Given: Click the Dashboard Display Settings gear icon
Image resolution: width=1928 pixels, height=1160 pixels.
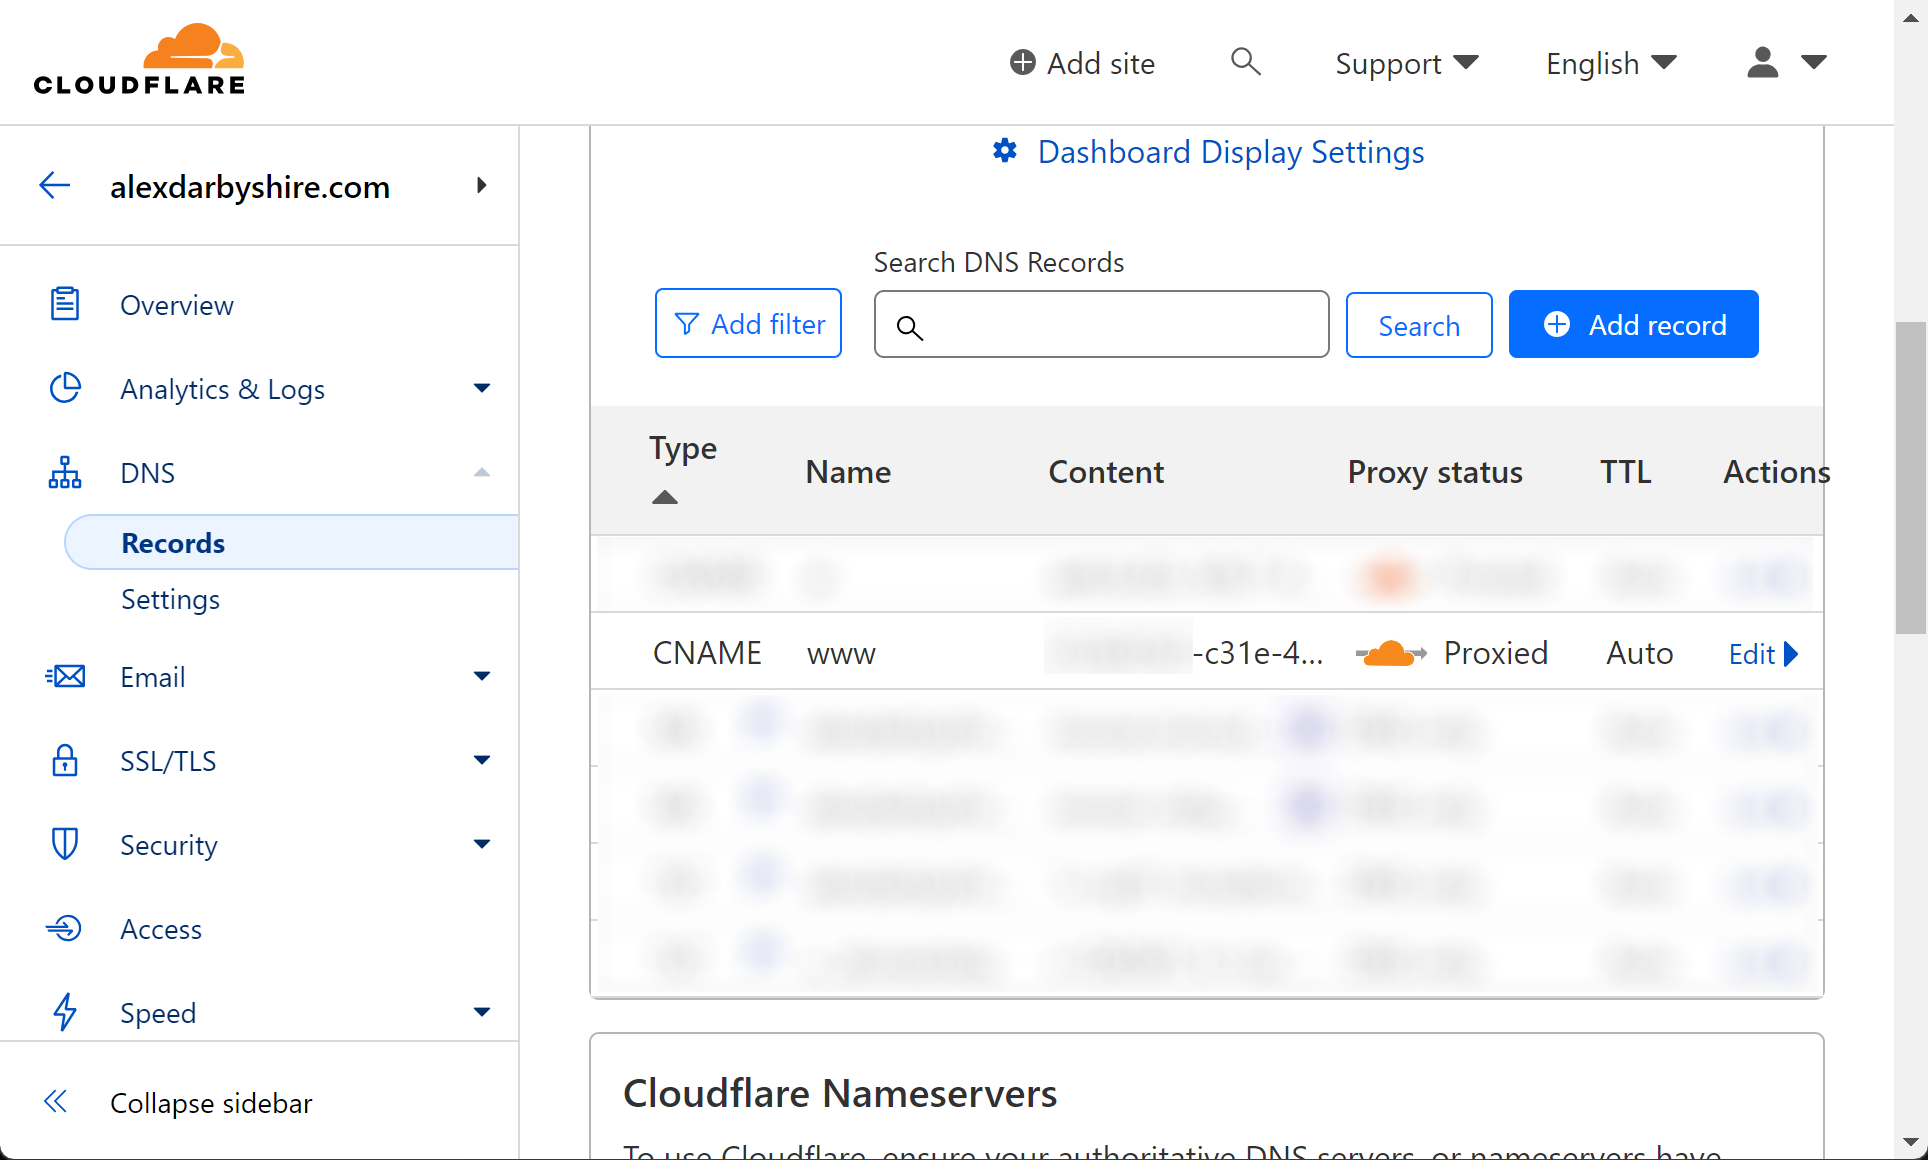Looking at the screenshot, I should click(1005, 151).
